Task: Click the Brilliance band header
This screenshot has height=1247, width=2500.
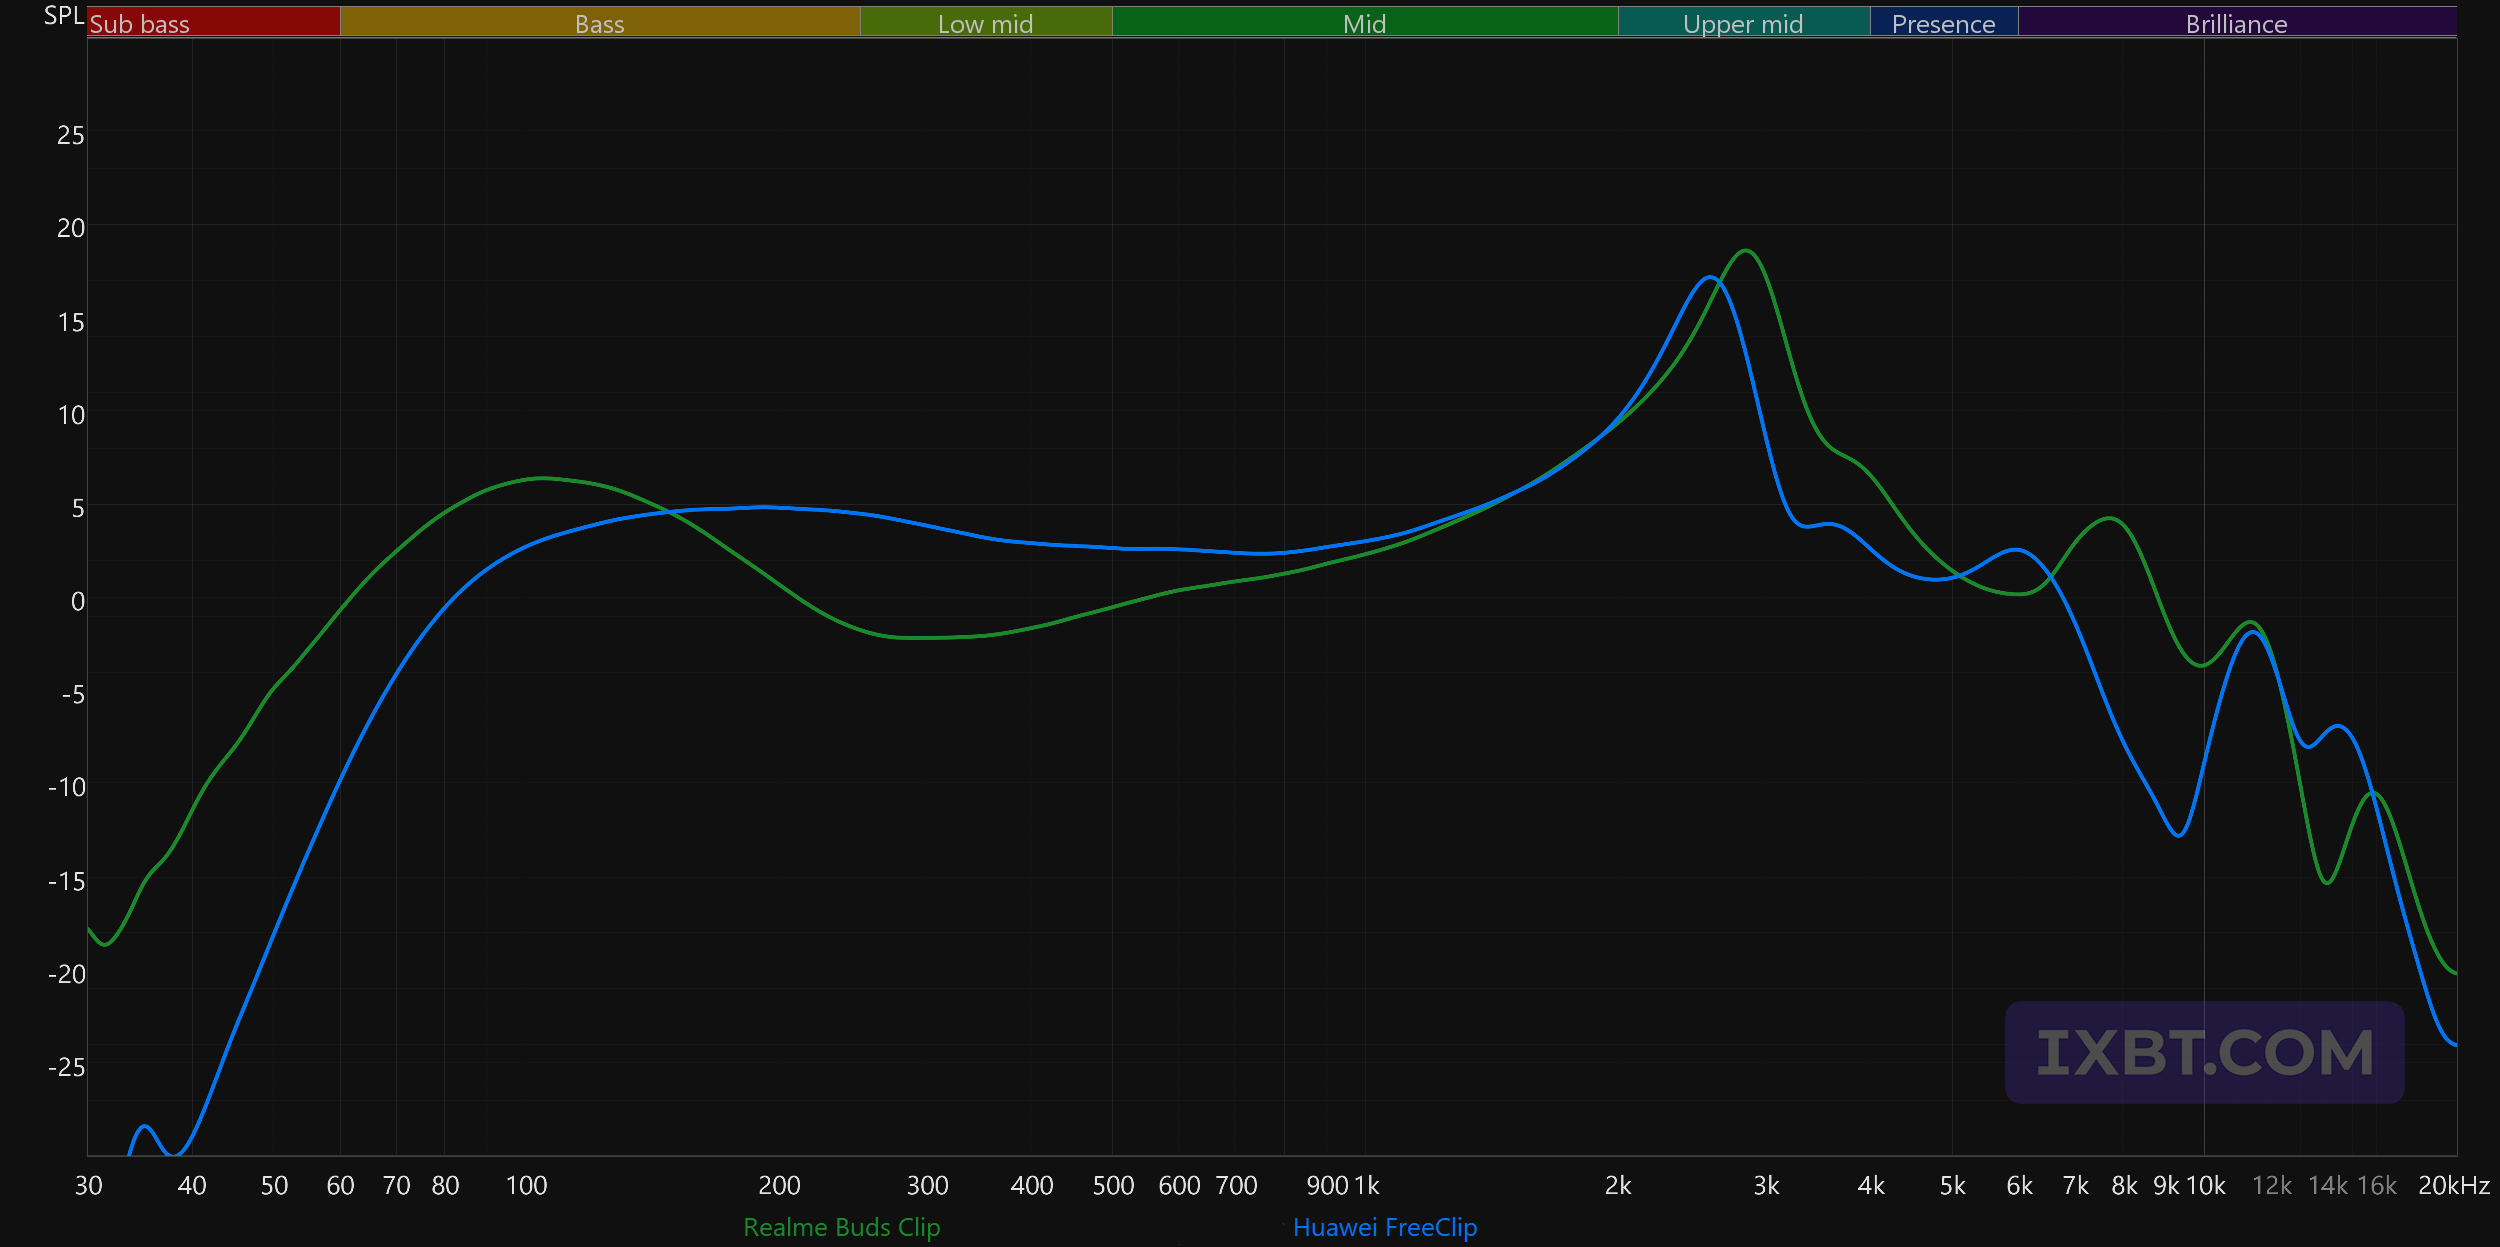Action: click(x=2236, y=23)
